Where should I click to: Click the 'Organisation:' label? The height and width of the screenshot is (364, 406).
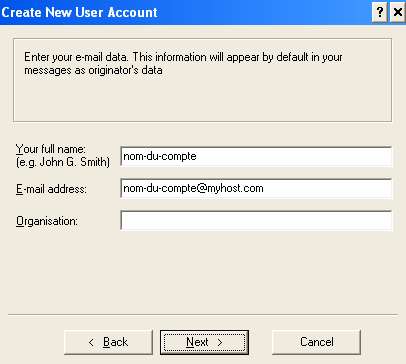47,221
